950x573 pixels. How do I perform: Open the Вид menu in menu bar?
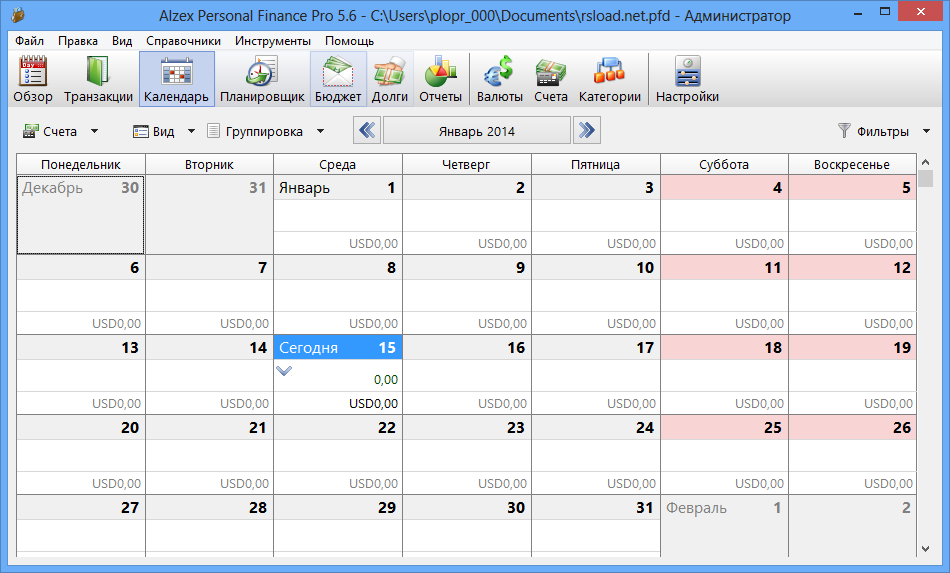coord(122,41)
